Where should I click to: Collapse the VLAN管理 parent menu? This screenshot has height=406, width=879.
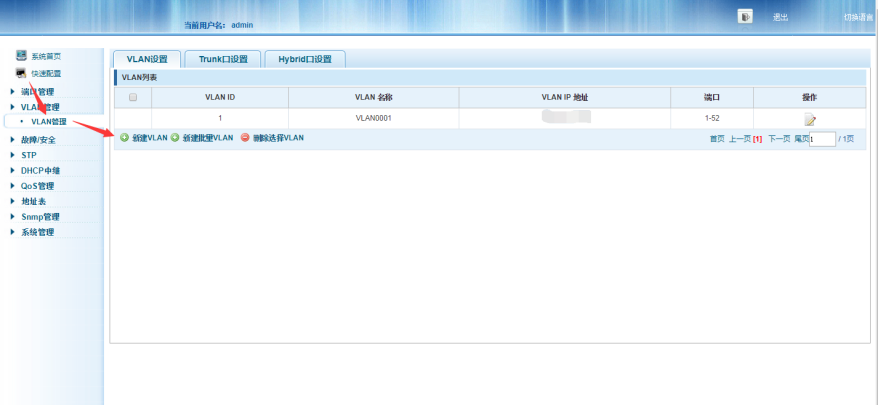point(40,107)
